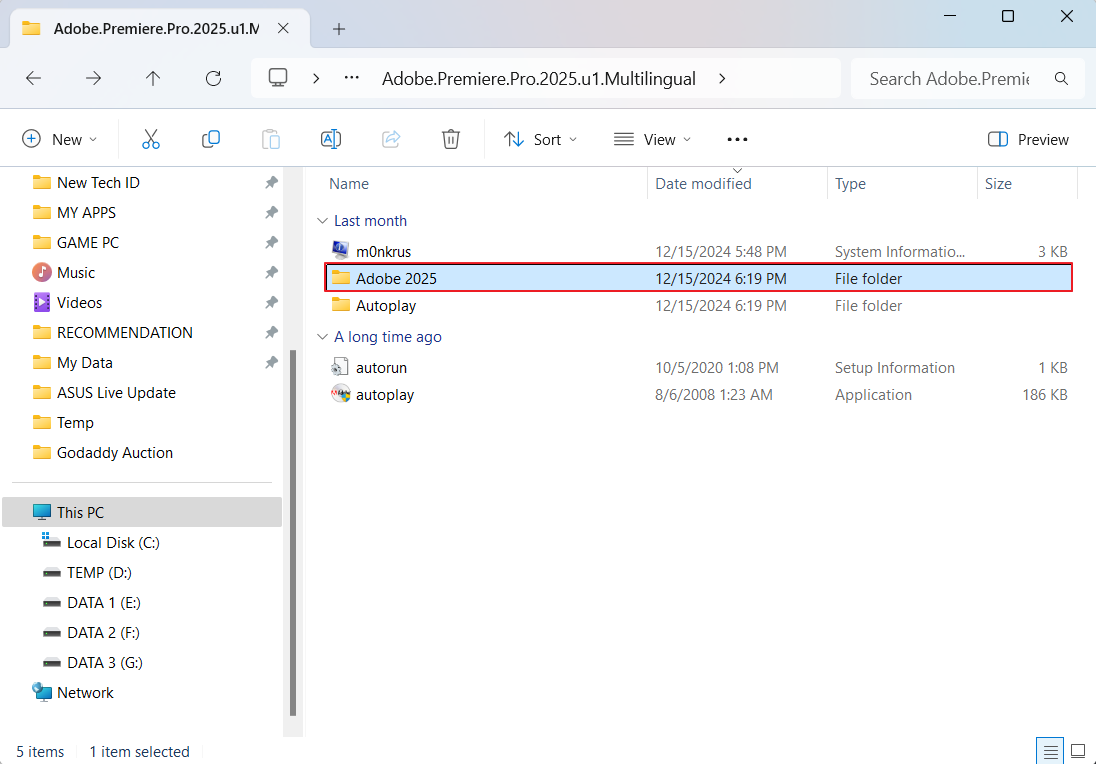Select This PC in navigation pane

click(x=142, y=512)
